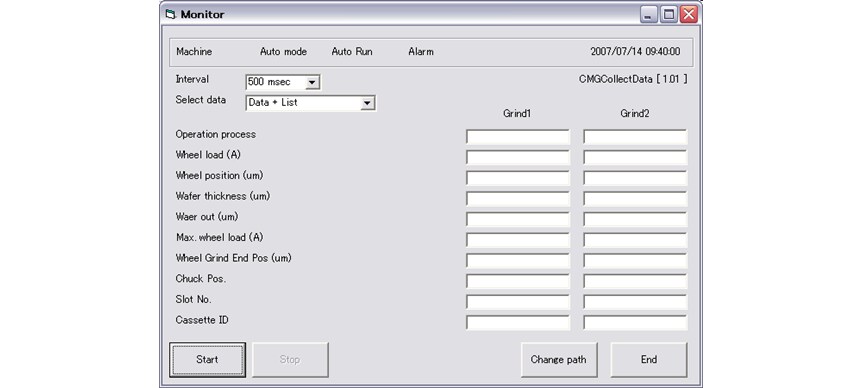Click the Grind2 column header
The image size is (862, 388).
click(634, 114)
